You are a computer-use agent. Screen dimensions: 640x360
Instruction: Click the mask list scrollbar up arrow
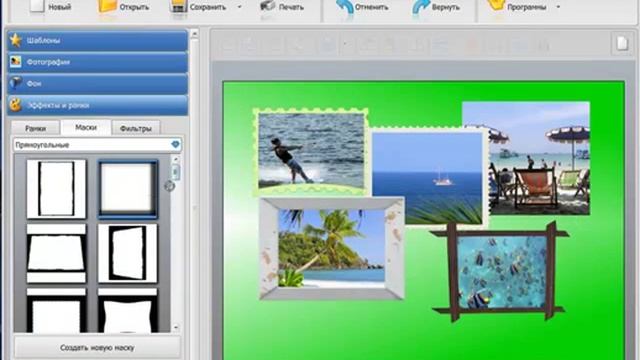coord(176,159)
